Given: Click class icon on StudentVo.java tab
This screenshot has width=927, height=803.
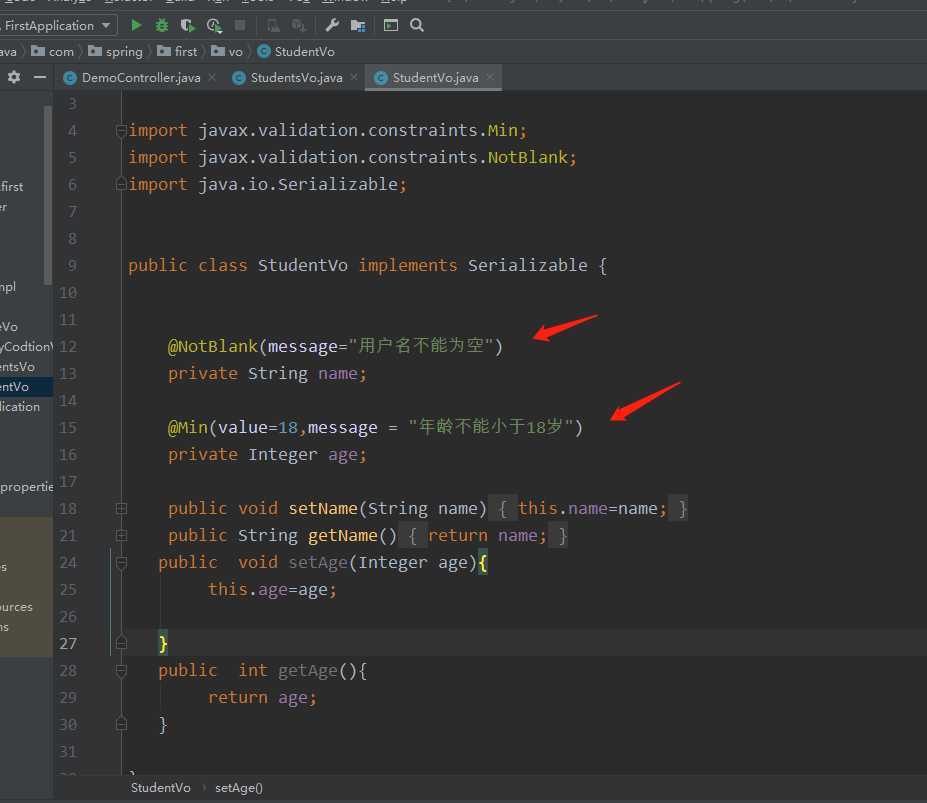Looking at the screenshot, I should point(381,77).
